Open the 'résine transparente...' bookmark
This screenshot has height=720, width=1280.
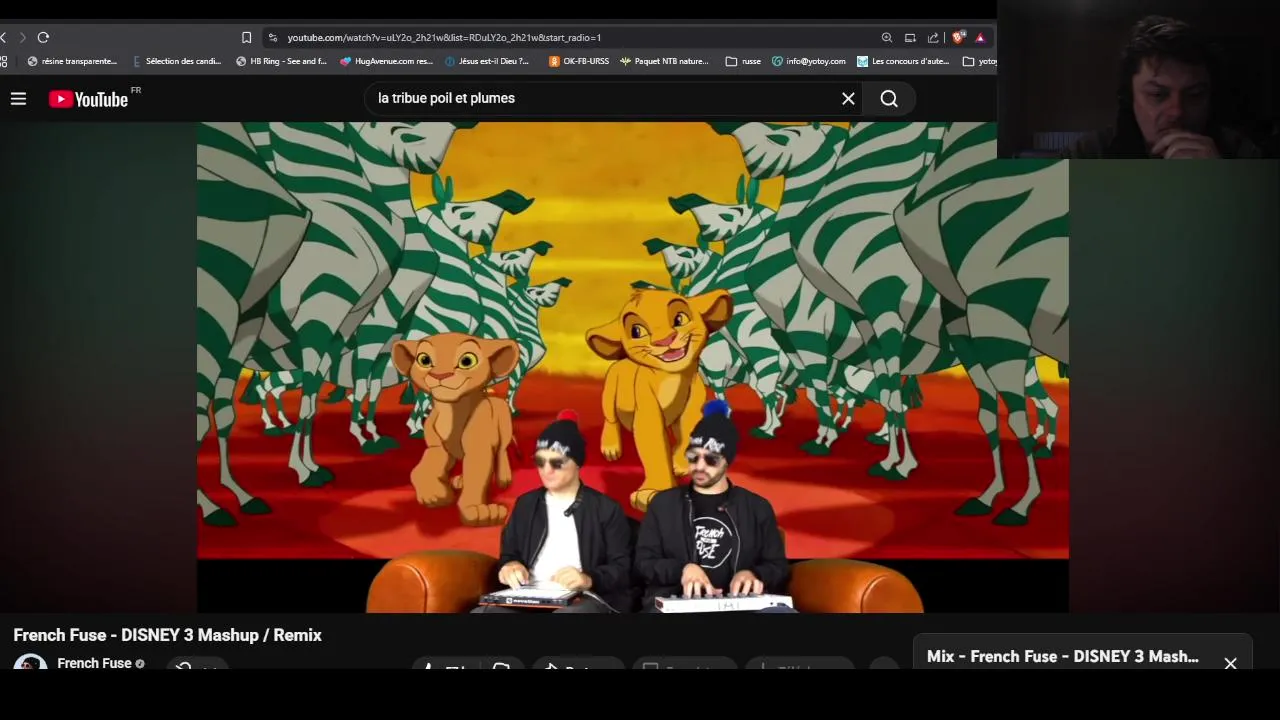coord(72,61)
